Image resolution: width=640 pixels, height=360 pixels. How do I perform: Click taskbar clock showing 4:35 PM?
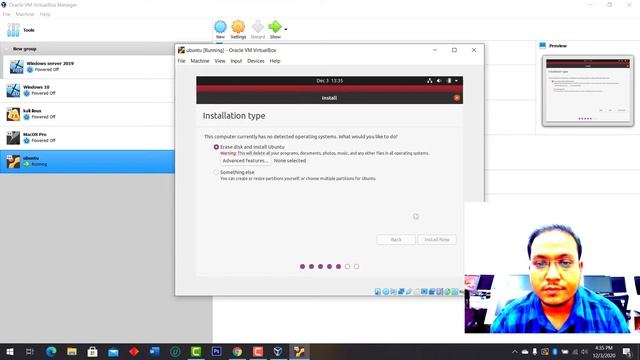604,351
